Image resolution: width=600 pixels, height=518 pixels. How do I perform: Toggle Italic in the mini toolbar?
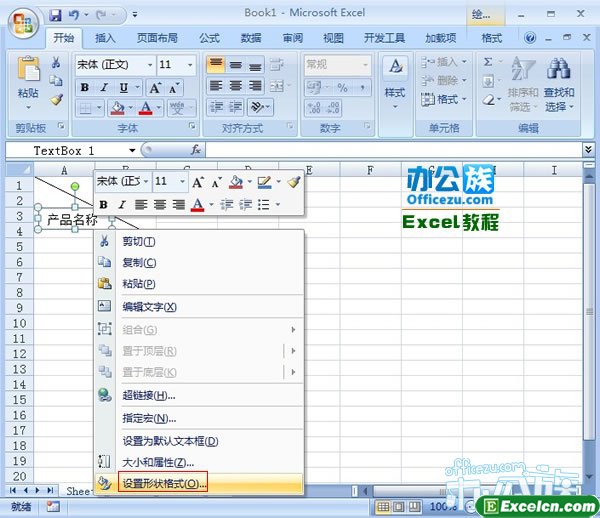[122, 205]
